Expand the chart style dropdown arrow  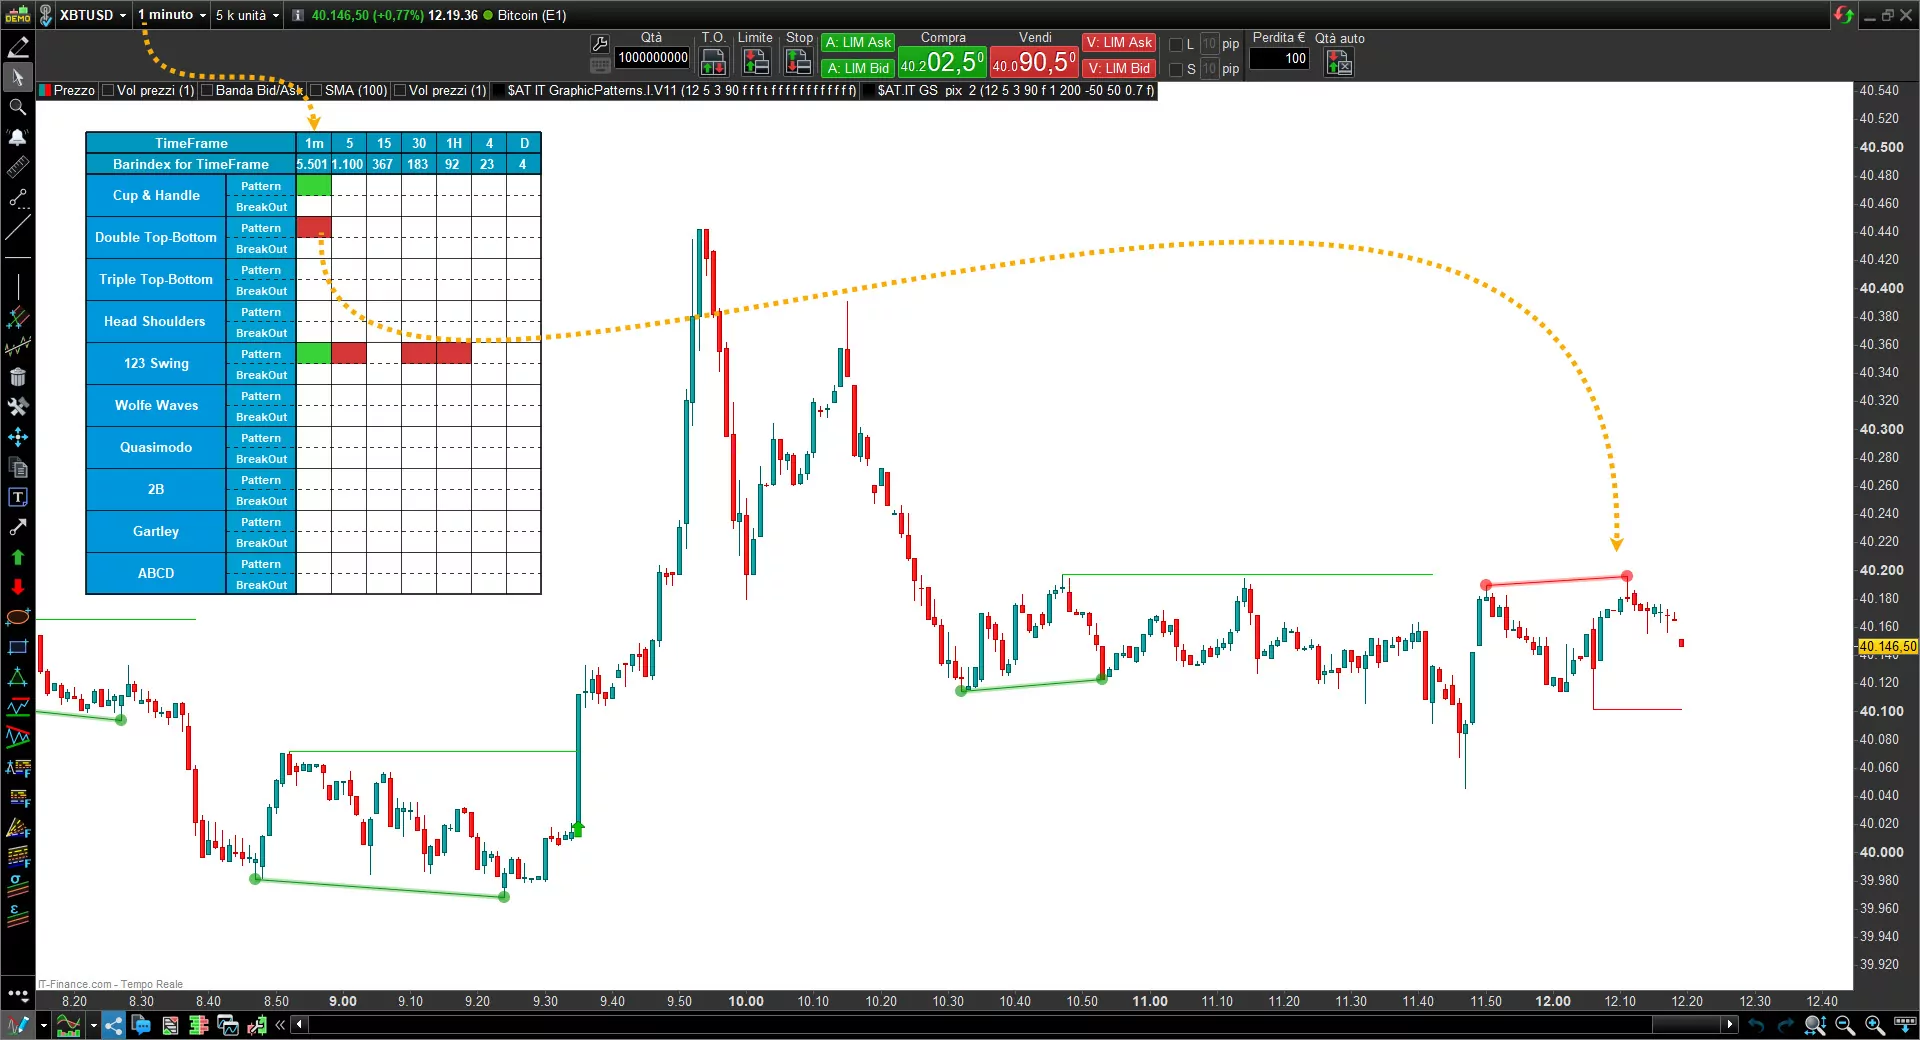pos(43,1025)
